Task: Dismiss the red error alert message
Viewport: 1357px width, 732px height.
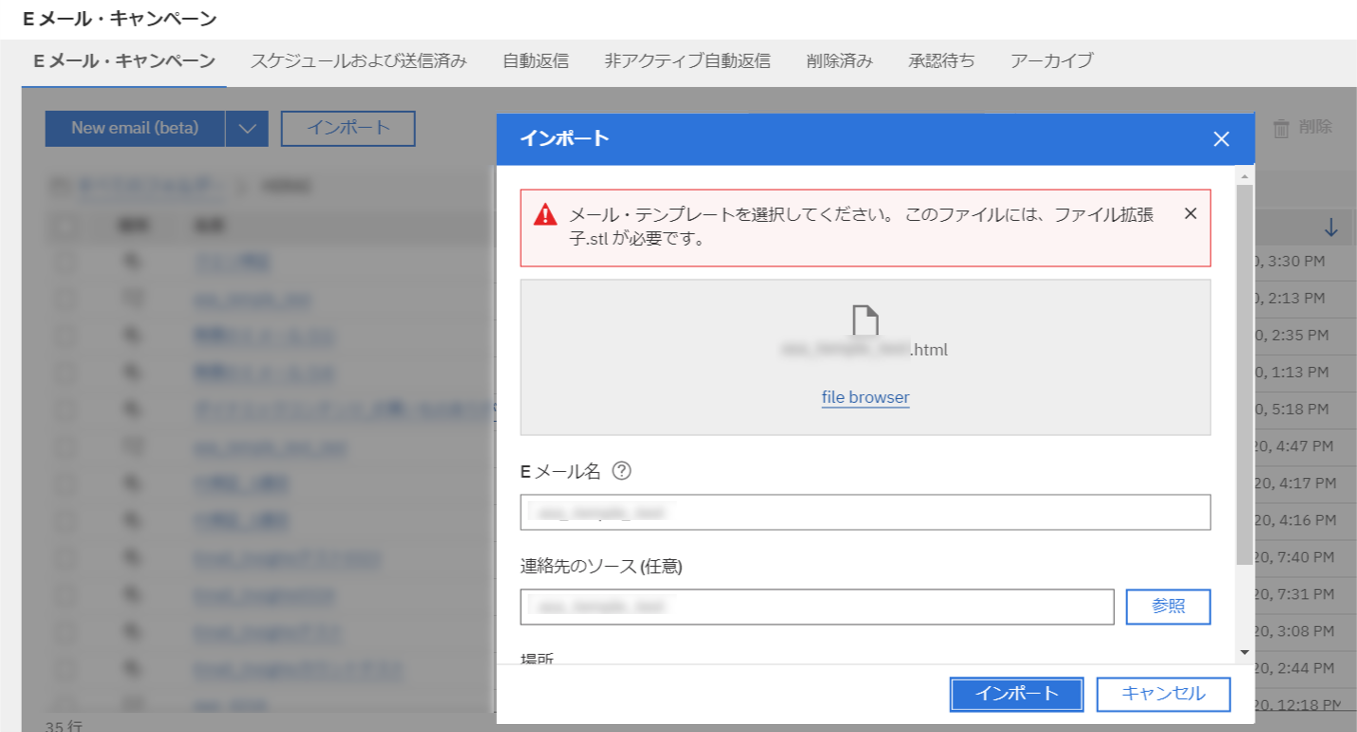Action: coord(1190,213)
